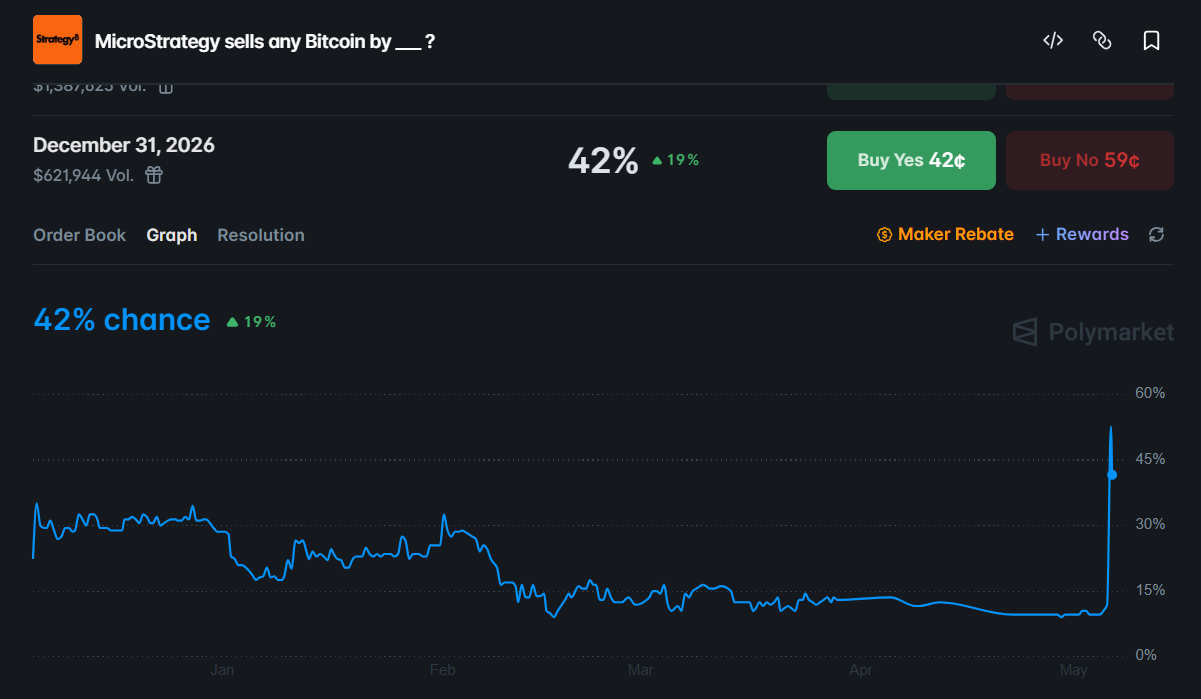Click the plus icon beside Rewards
Image resolution: width=1201 pixels, height=699 pixels.
click(x=1042, y=235)
